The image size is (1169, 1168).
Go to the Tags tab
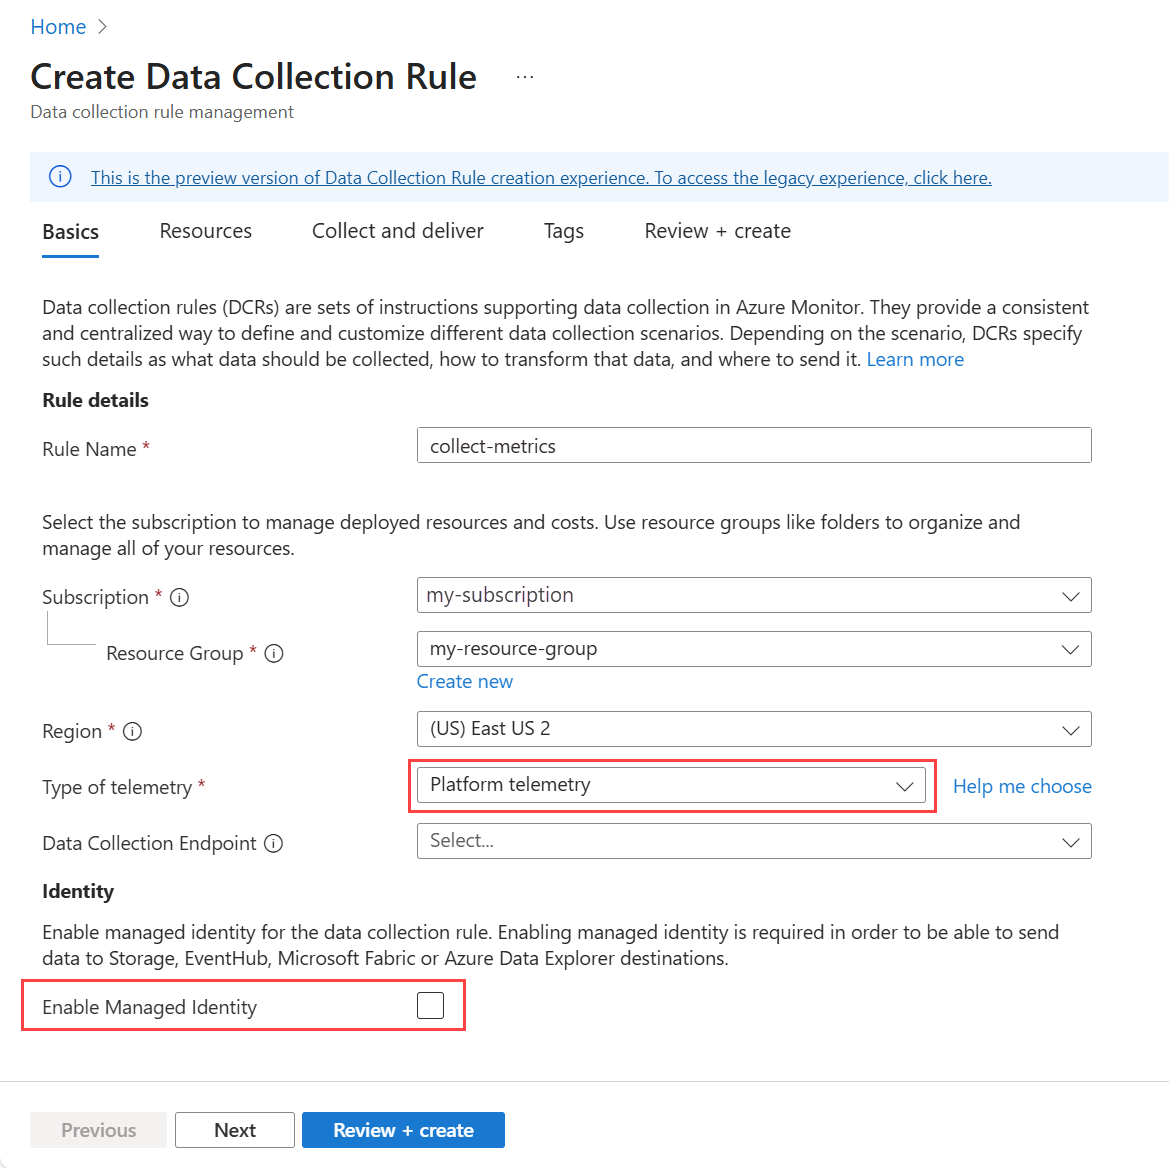coord(564,232)
